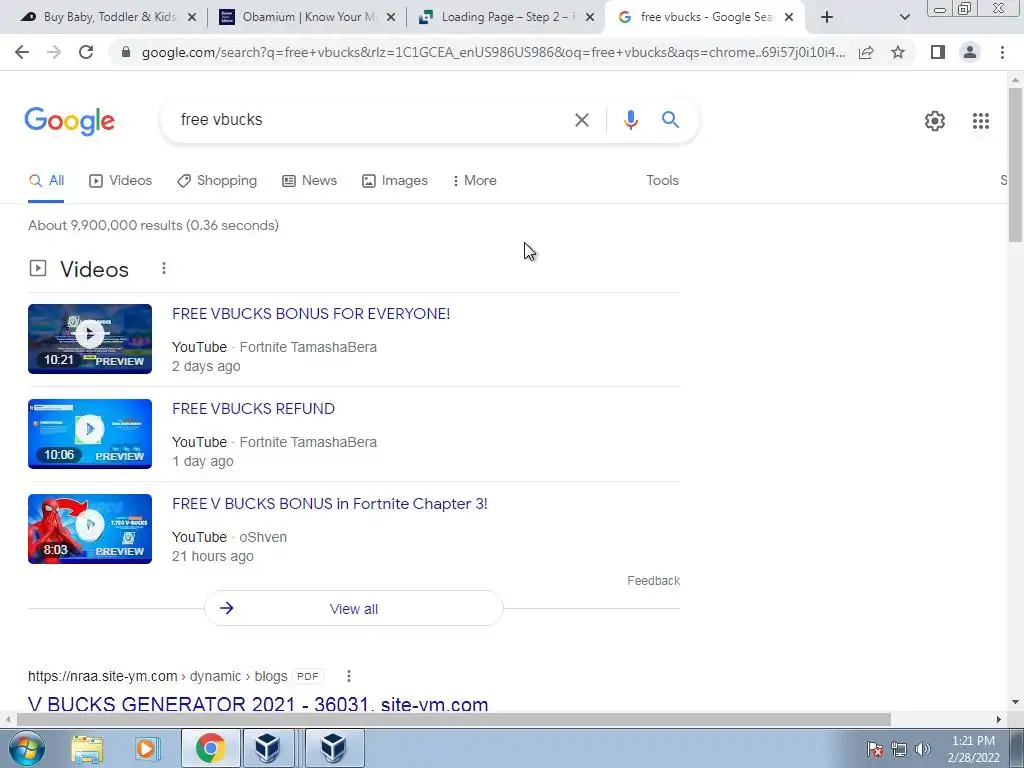
Task: Open options for the nraa.site-ym.com result
Action: (349, 676)
